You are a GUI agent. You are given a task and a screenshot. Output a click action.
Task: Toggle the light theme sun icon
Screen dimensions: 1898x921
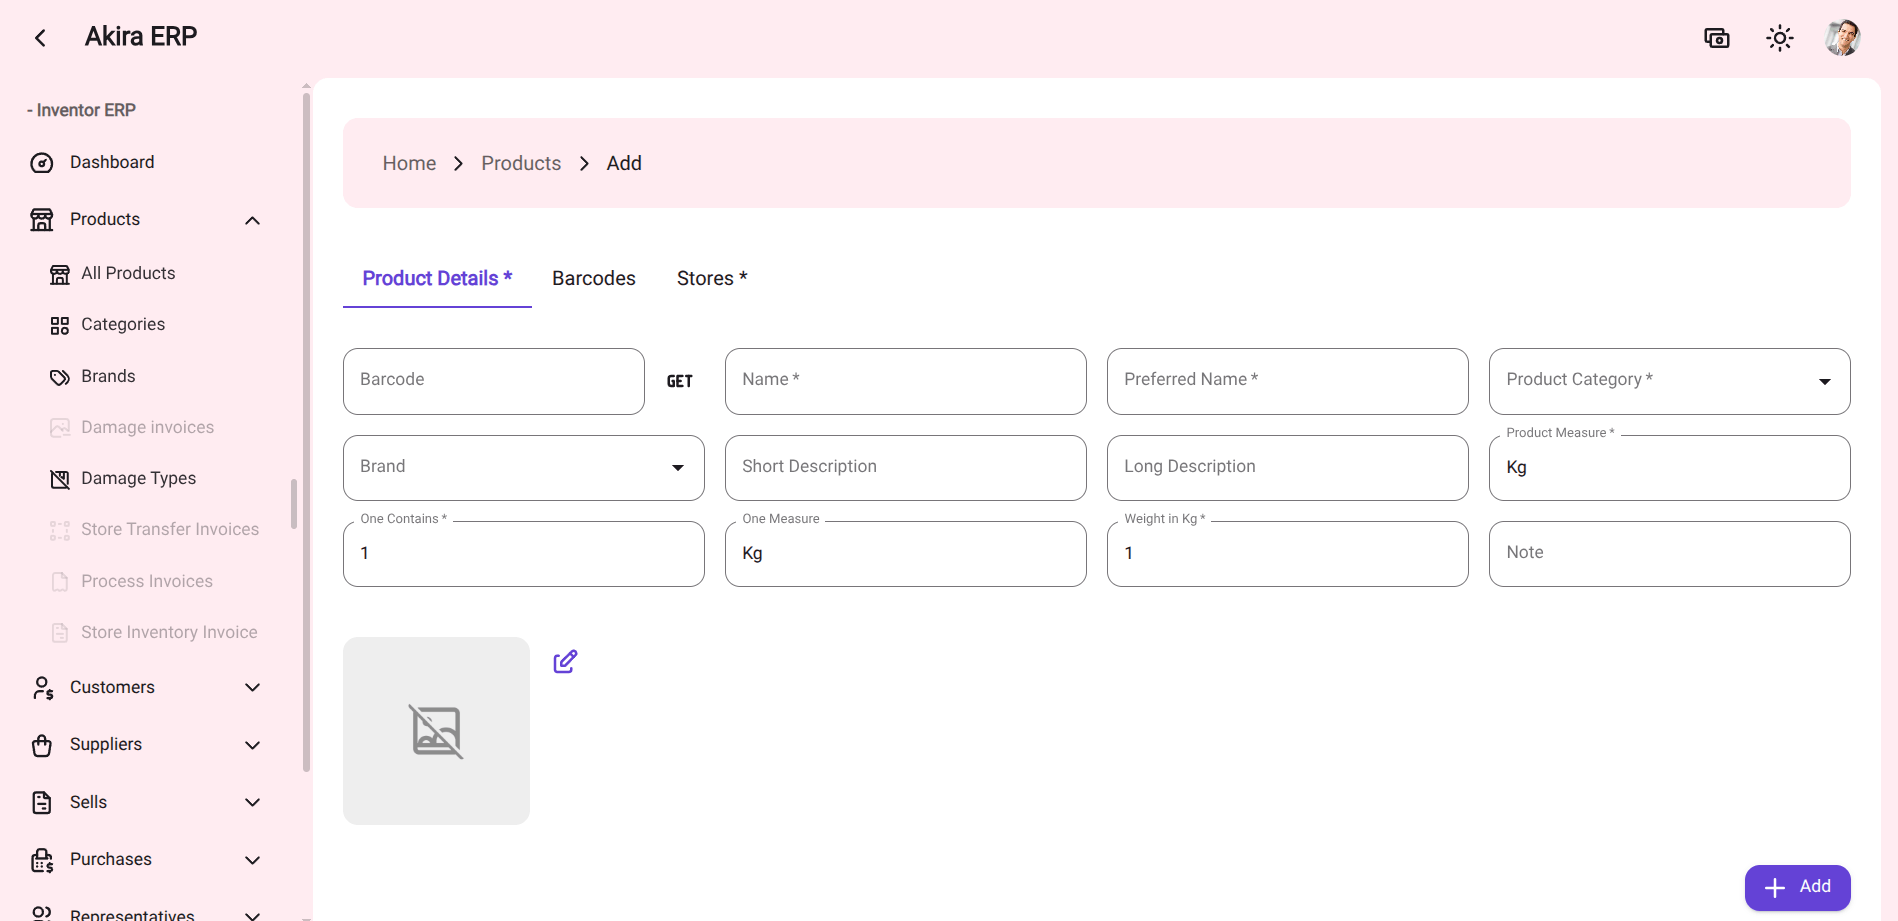point(1780,38)
